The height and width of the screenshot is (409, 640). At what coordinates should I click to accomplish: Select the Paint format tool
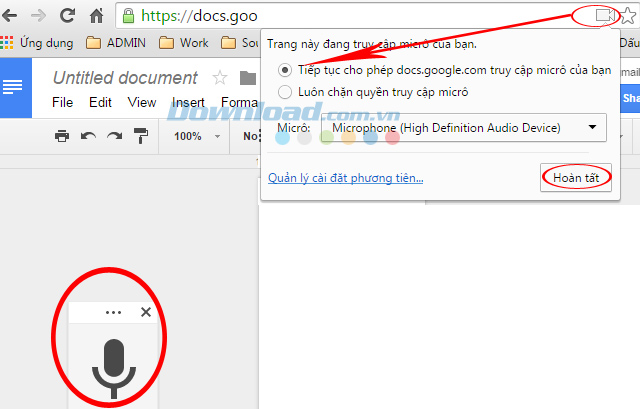click(x=141, y=136)
